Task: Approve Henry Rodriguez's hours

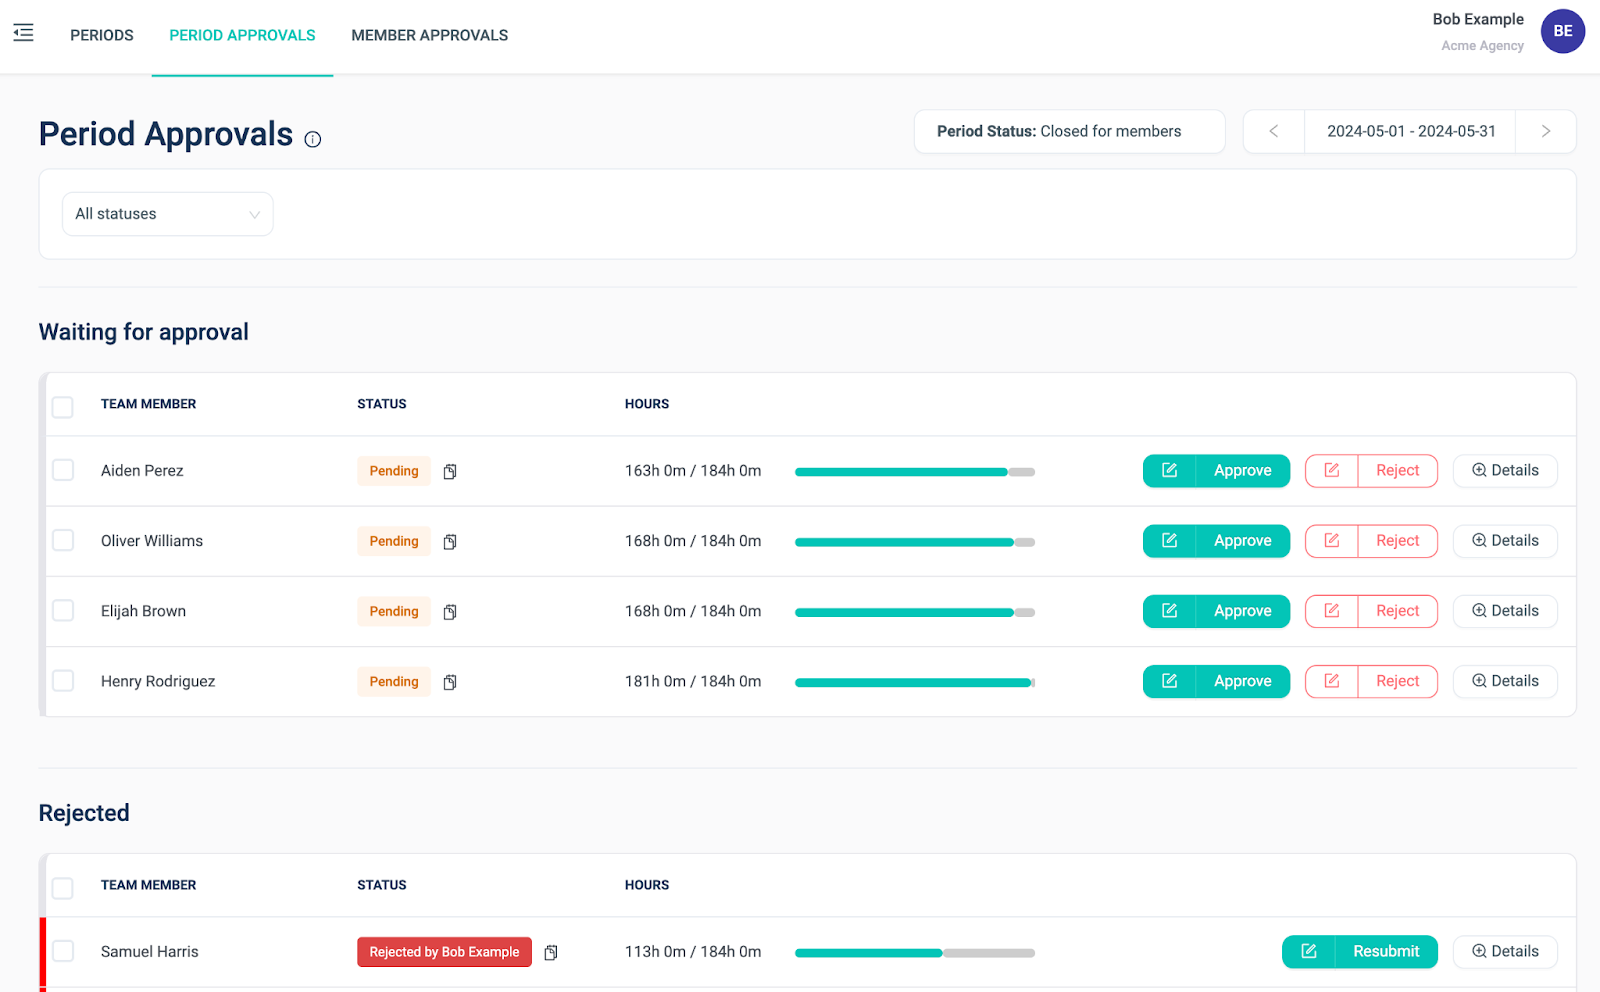Action: click(x=1243, y=681)
